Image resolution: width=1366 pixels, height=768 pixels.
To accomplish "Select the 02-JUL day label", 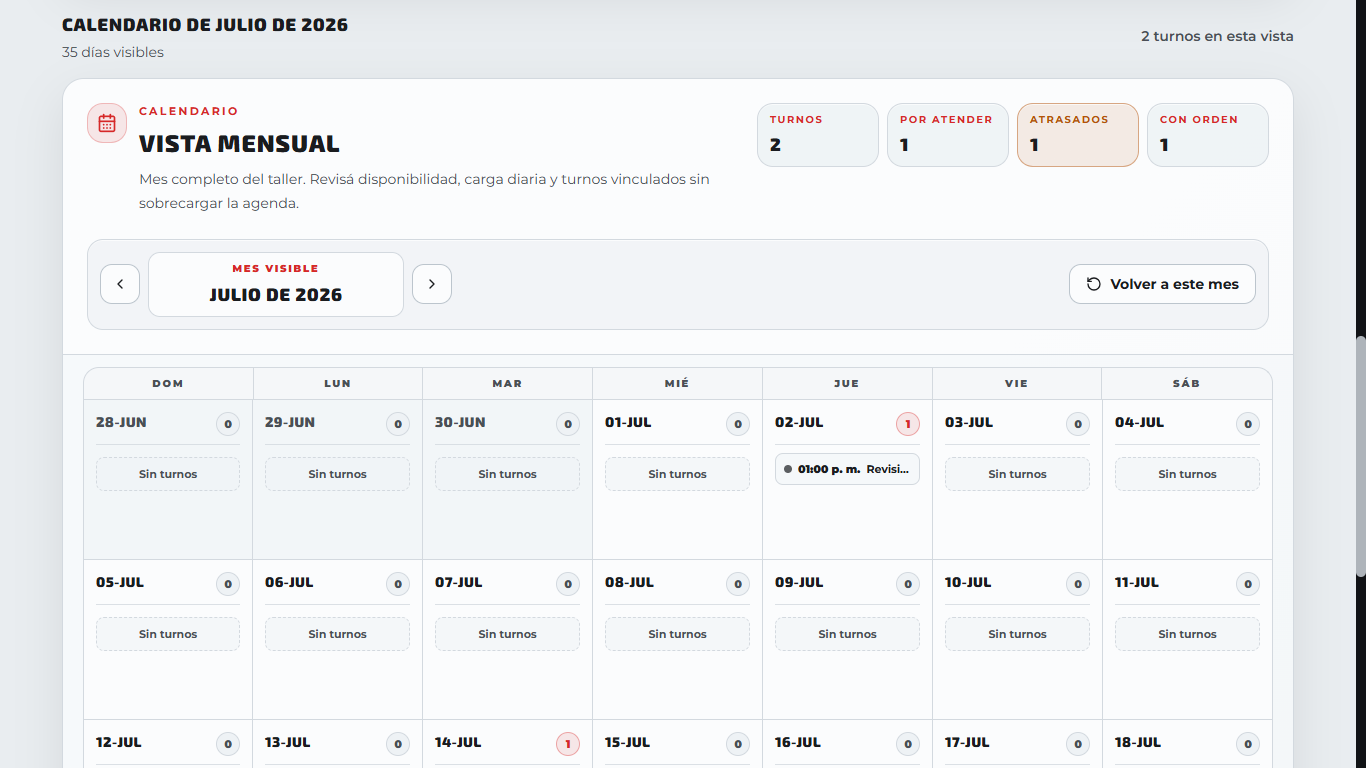I will coord(799,422).
